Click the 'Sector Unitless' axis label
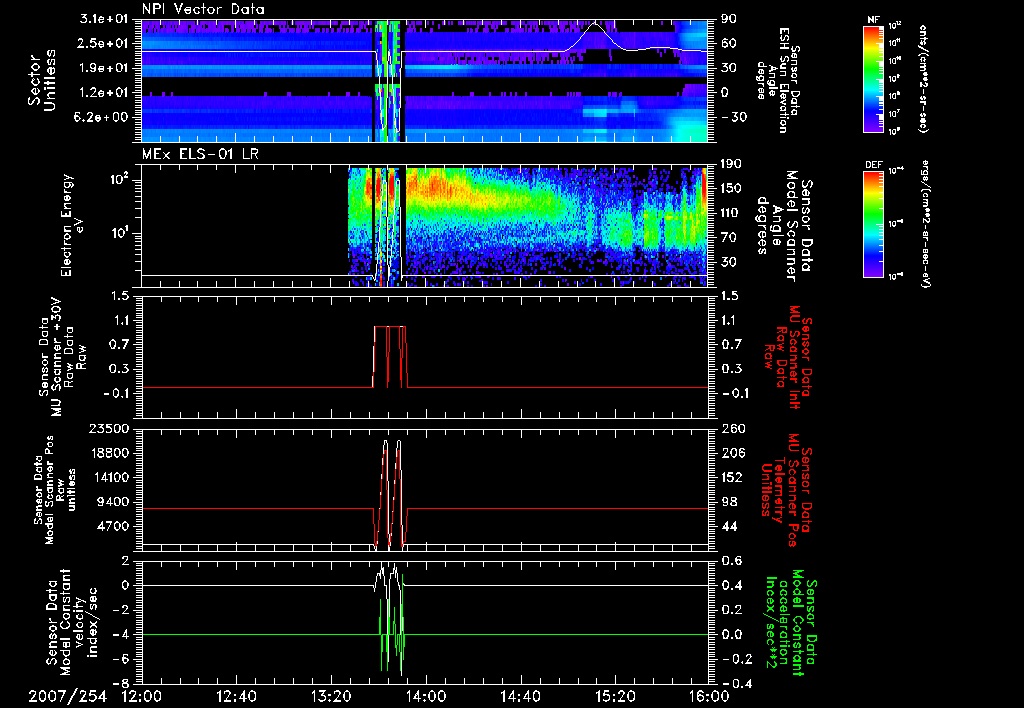The image size is (1024, 708). [41, 80]
